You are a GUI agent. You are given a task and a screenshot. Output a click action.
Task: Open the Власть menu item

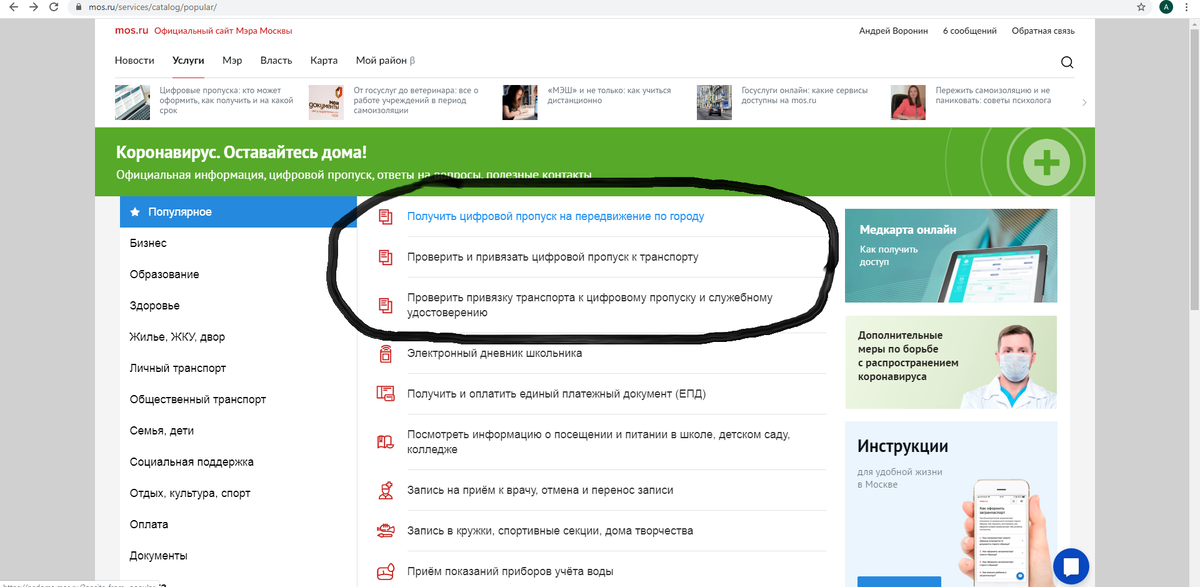click(x=276, y=60)
